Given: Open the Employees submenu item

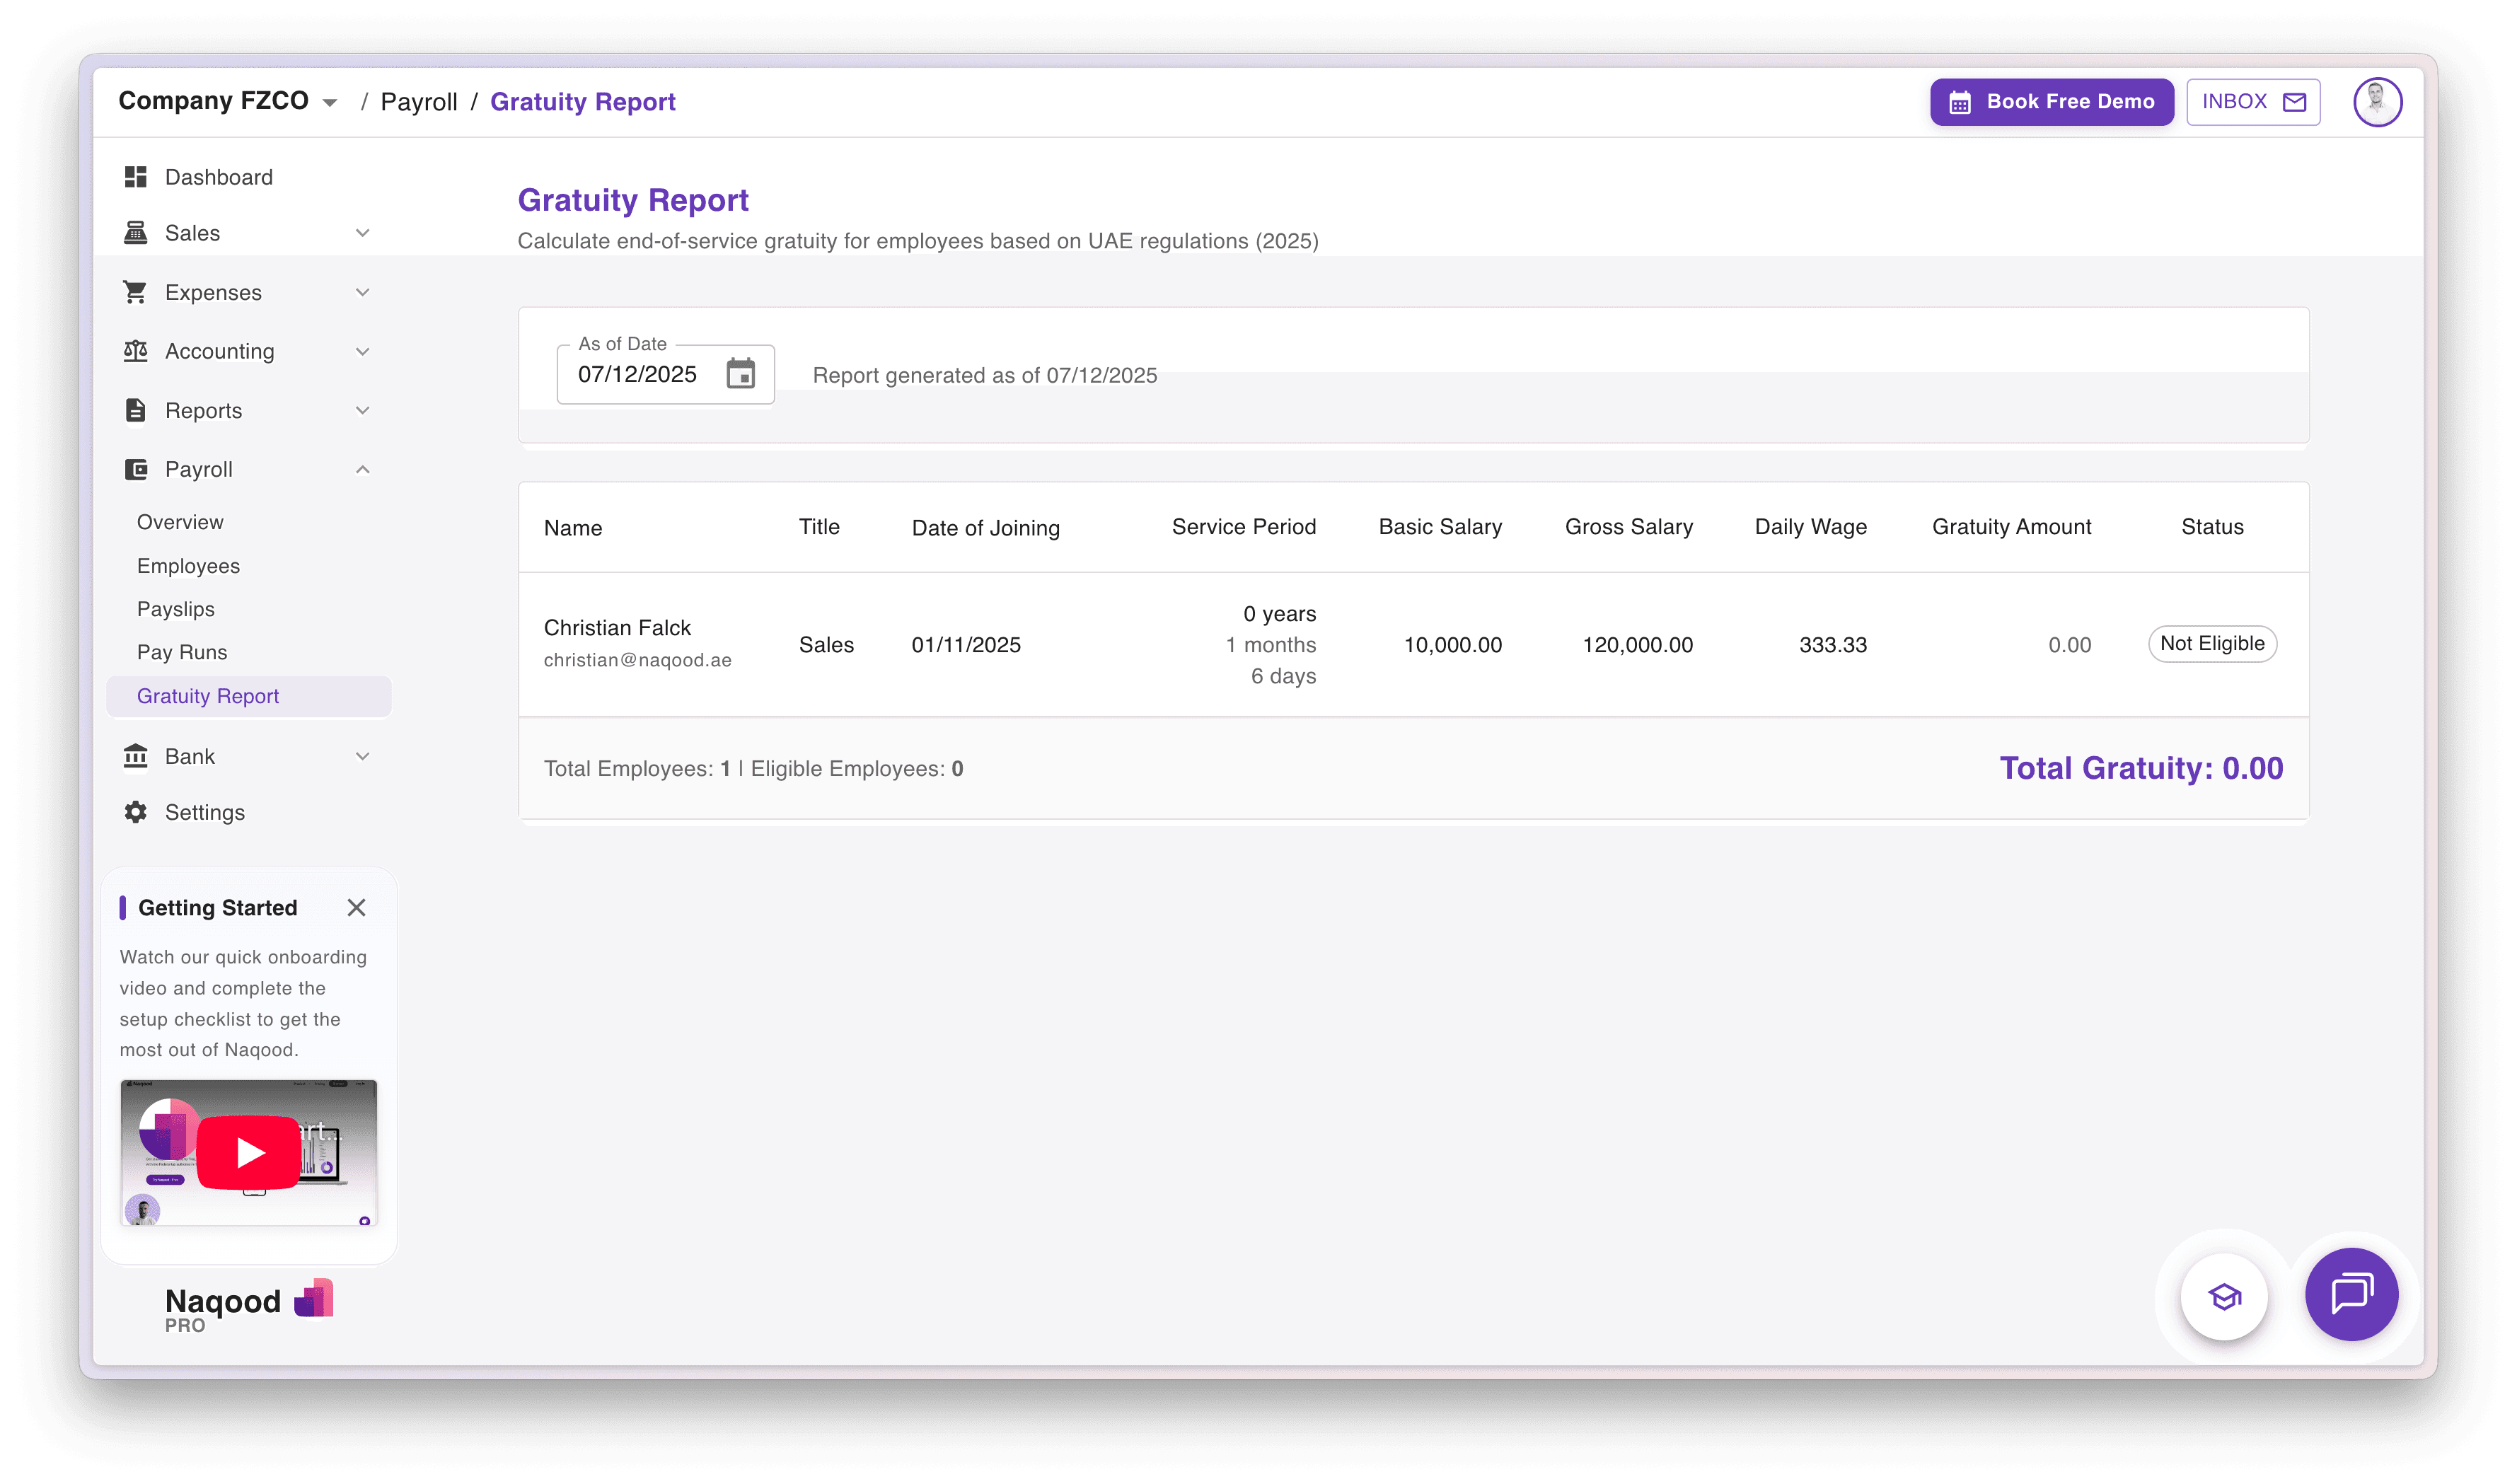Looking at the screenshot, I should 188,566.
